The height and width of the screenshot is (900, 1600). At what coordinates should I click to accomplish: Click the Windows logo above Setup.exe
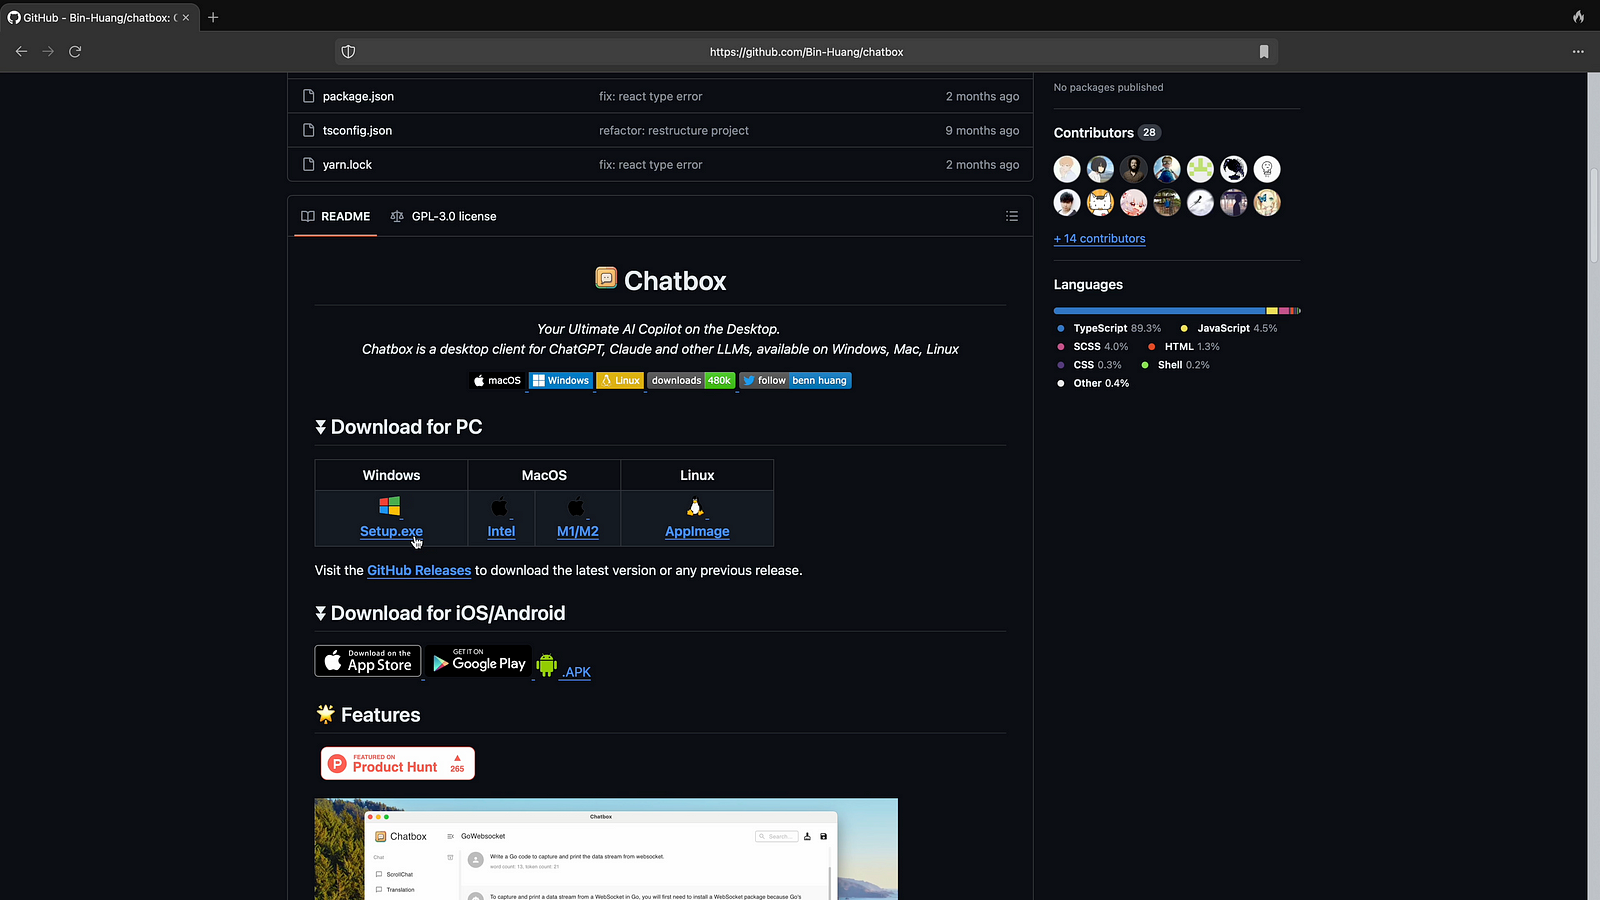[390, 507]
